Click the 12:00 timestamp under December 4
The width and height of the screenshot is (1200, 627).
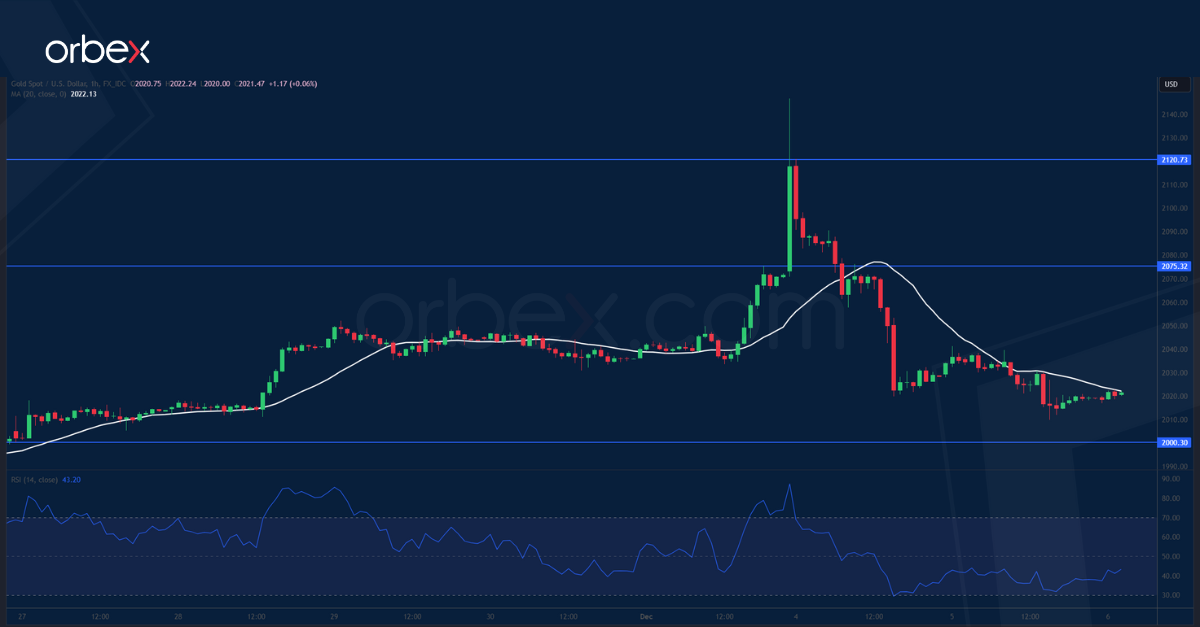876,618
